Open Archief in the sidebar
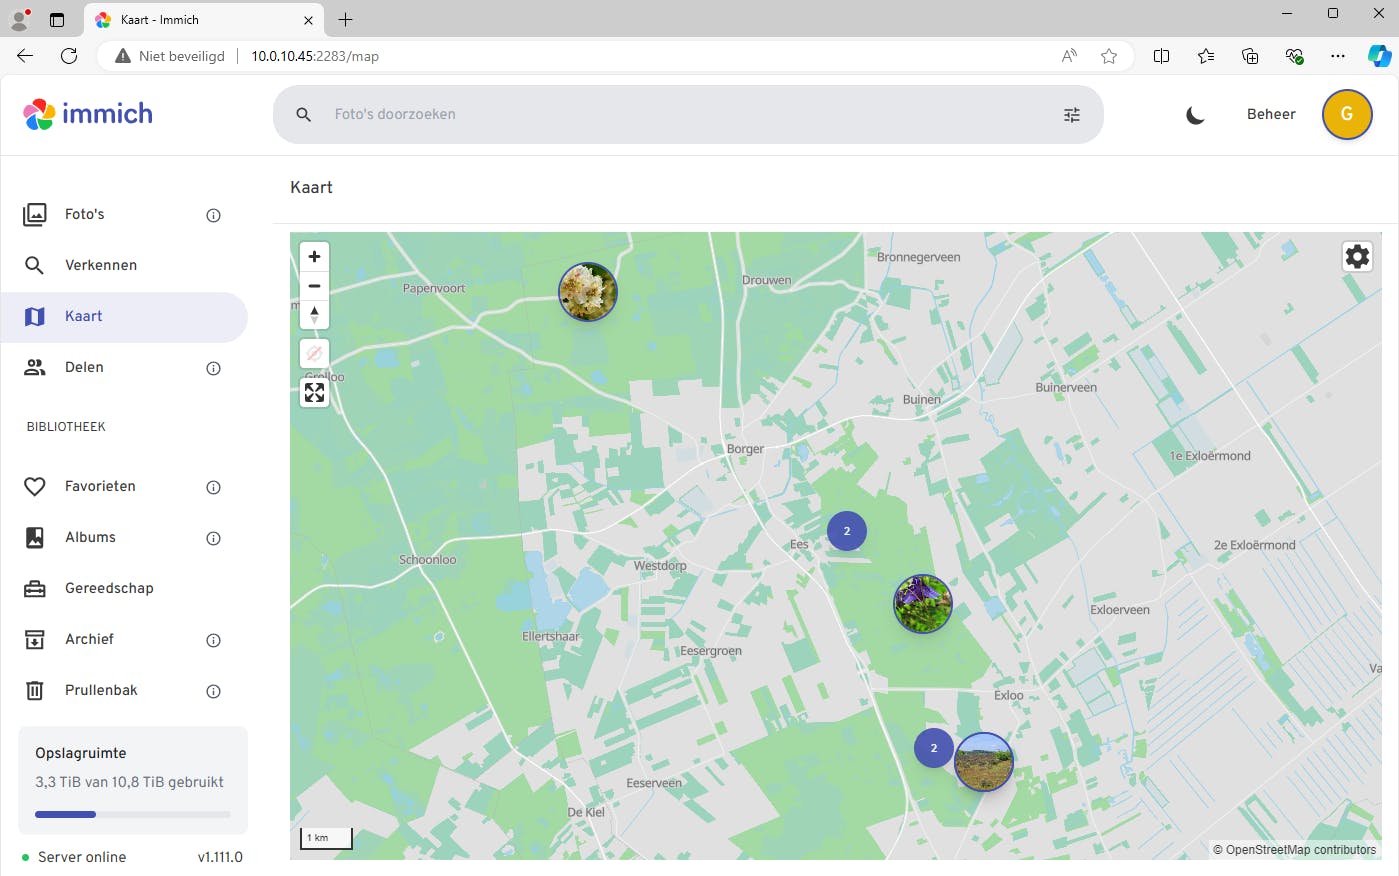The height and width of the screenshot is (876, 1399). point(125,639)
